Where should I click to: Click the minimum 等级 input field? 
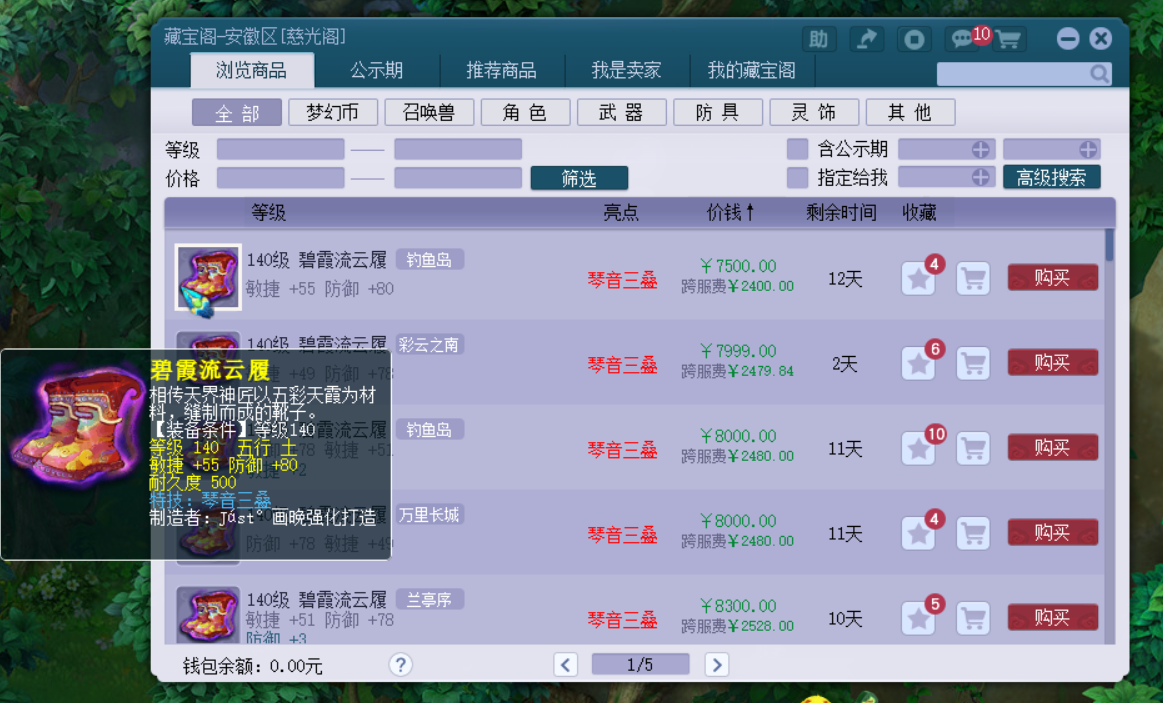coord(280,149)
